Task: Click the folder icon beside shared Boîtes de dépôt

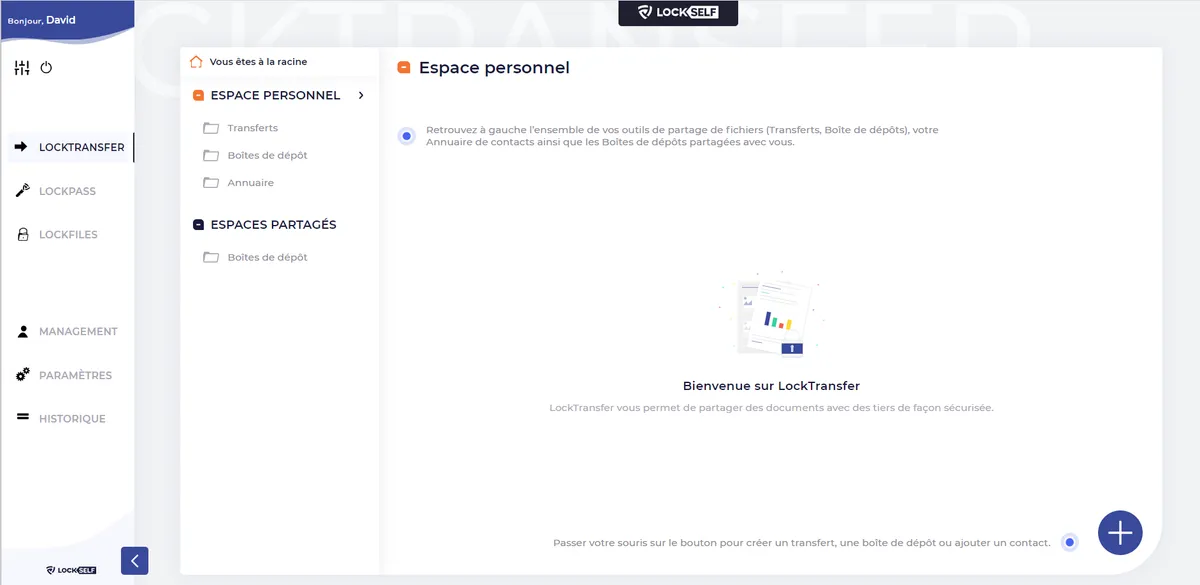Action: tap(211, 257)
